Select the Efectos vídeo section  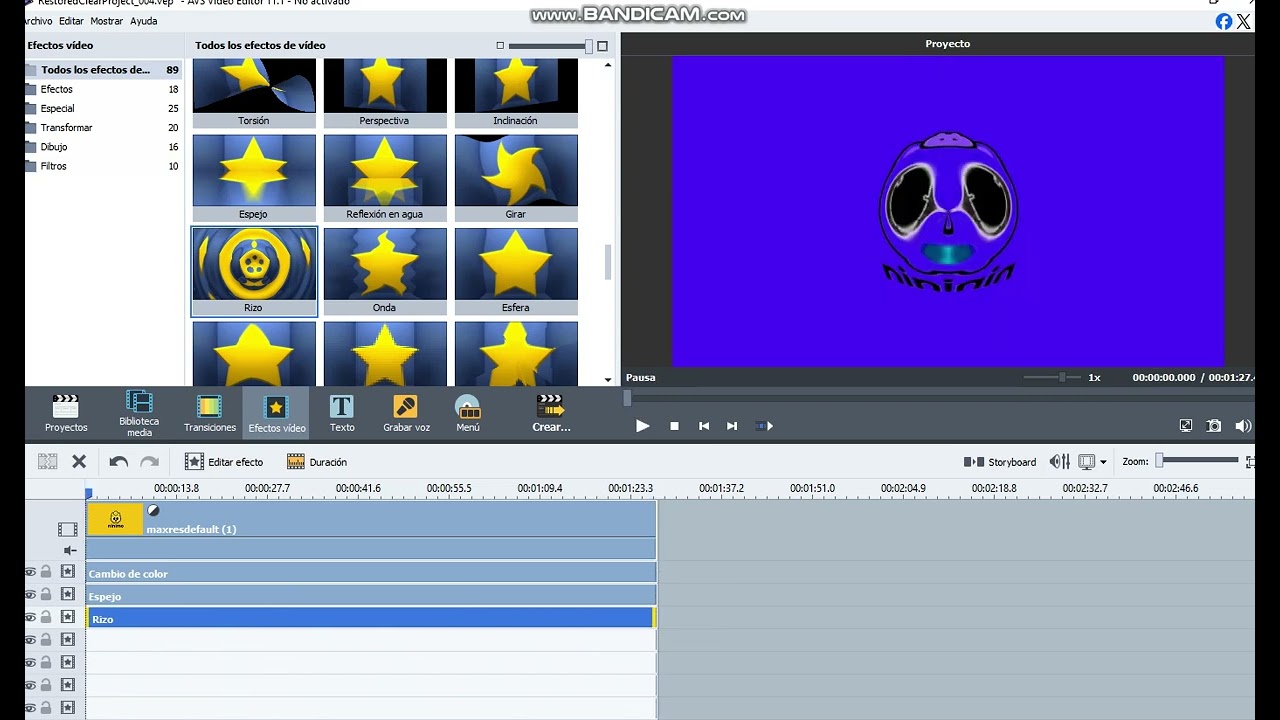(x=277, y=413)
